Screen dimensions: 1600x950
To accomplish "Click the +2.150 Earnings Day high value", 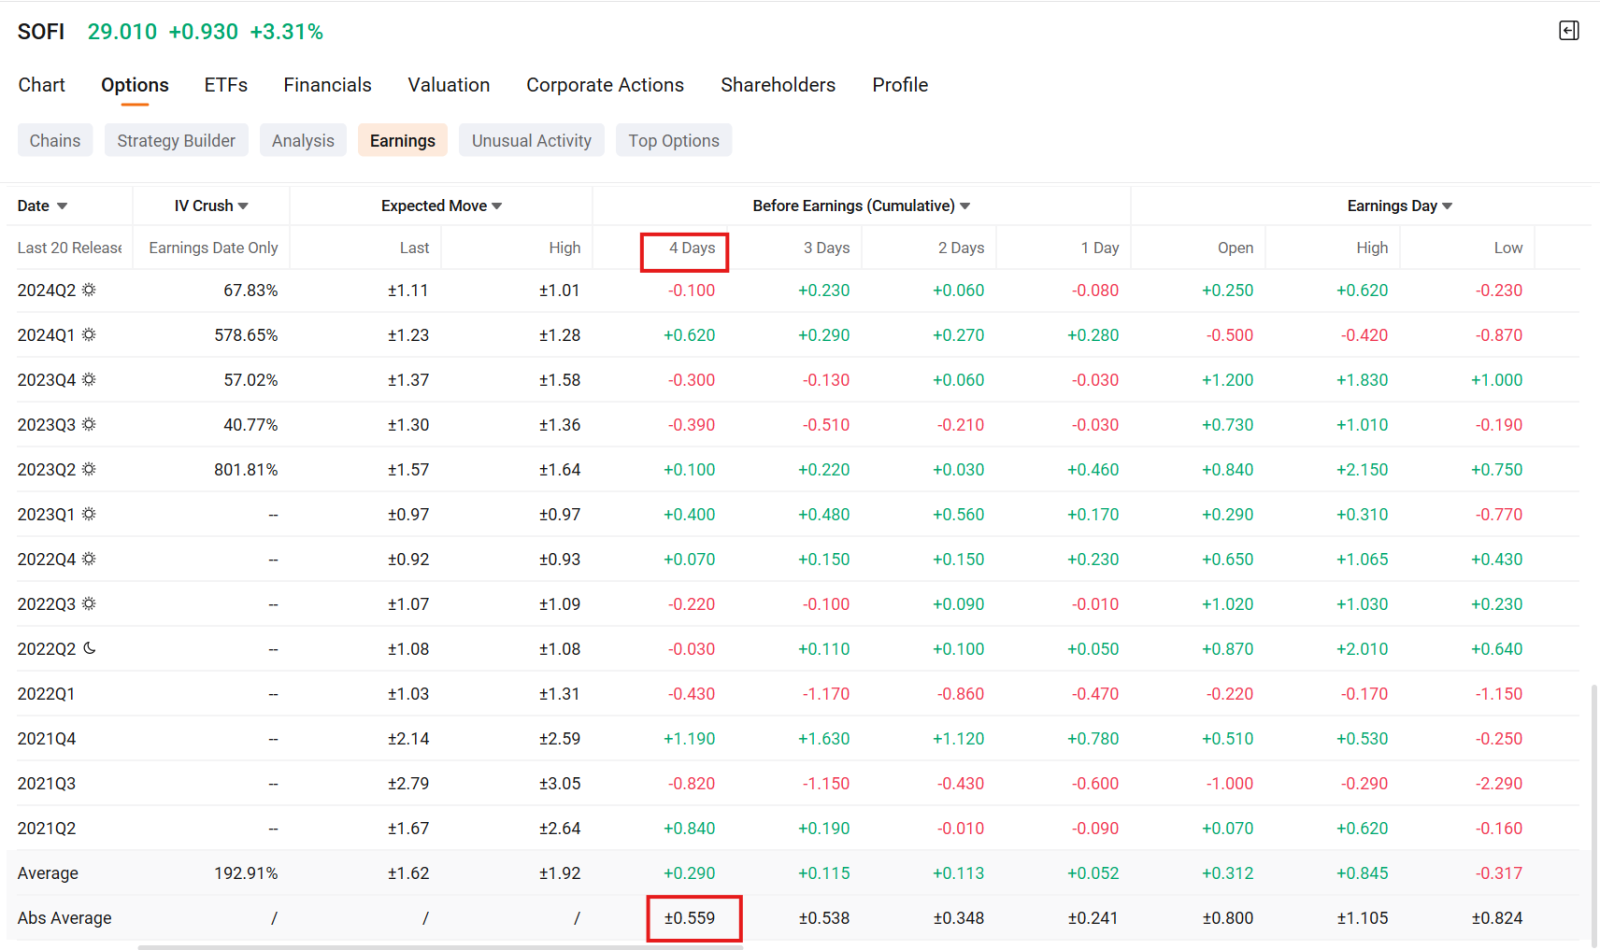I will [x=1362, y=469].
